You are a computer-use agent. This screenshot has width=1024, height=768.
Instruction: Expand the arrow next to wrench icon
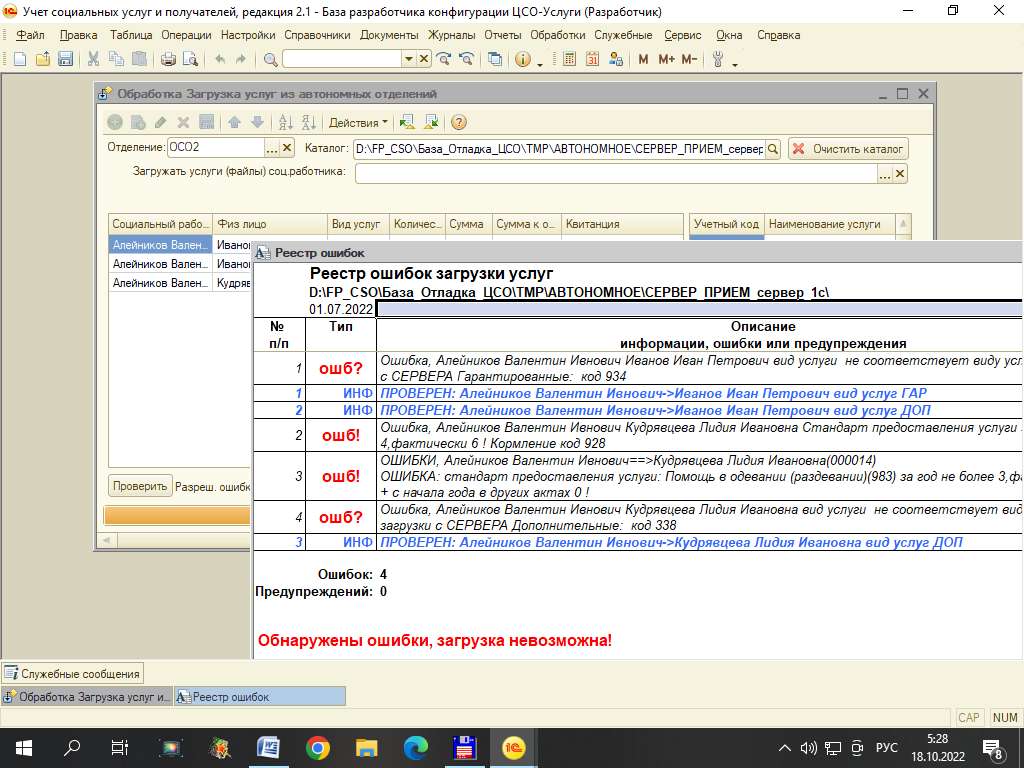(x=735, y=63)
